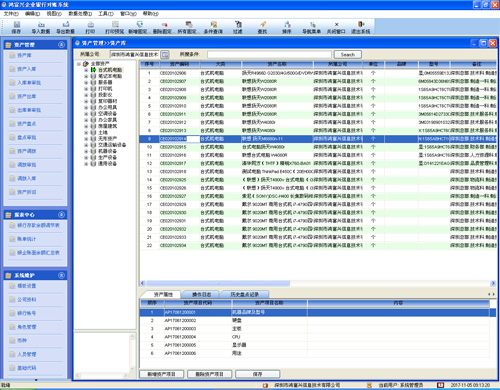Image resolution: width=500 pixels, height=390 pixels.
Task: Click the 打印 print toolbar icon
Action: click(x=90, y=24)
